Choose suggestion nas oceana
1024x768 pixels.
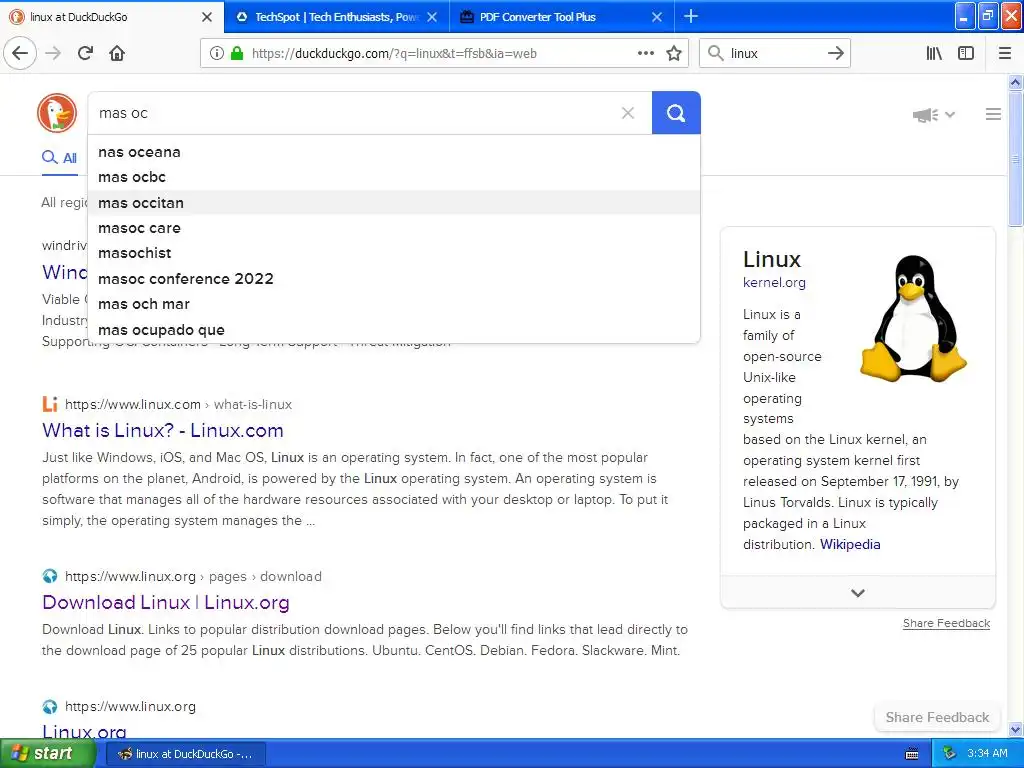coord(394,152)
